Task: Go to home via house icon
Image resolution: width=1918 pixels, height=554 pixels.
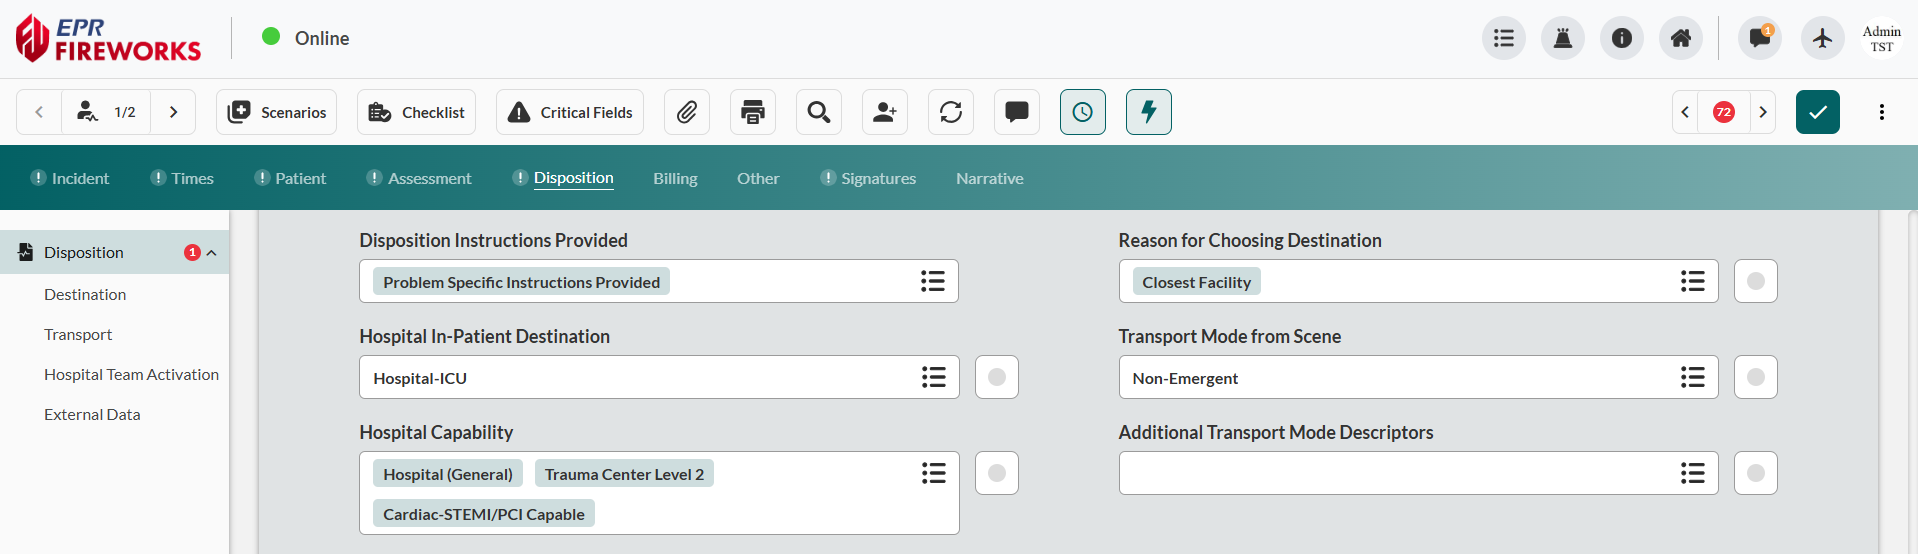Action: click(x=1681, y=38)
